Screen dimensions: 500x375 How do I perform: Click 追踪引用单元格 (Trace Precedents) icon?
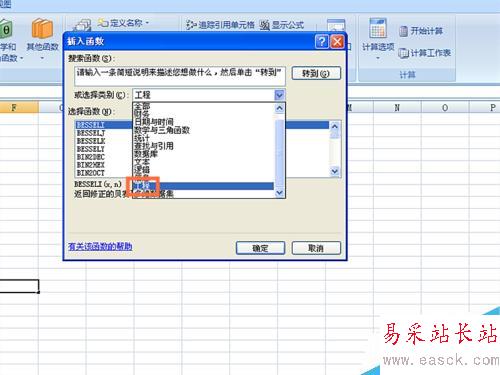191,25
